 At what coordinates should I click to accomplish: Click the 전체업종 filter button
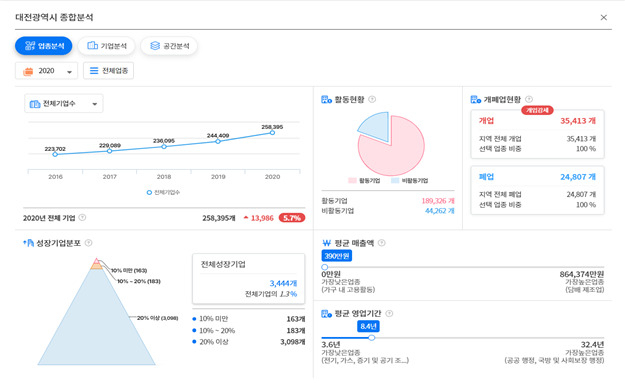point(108,71)
